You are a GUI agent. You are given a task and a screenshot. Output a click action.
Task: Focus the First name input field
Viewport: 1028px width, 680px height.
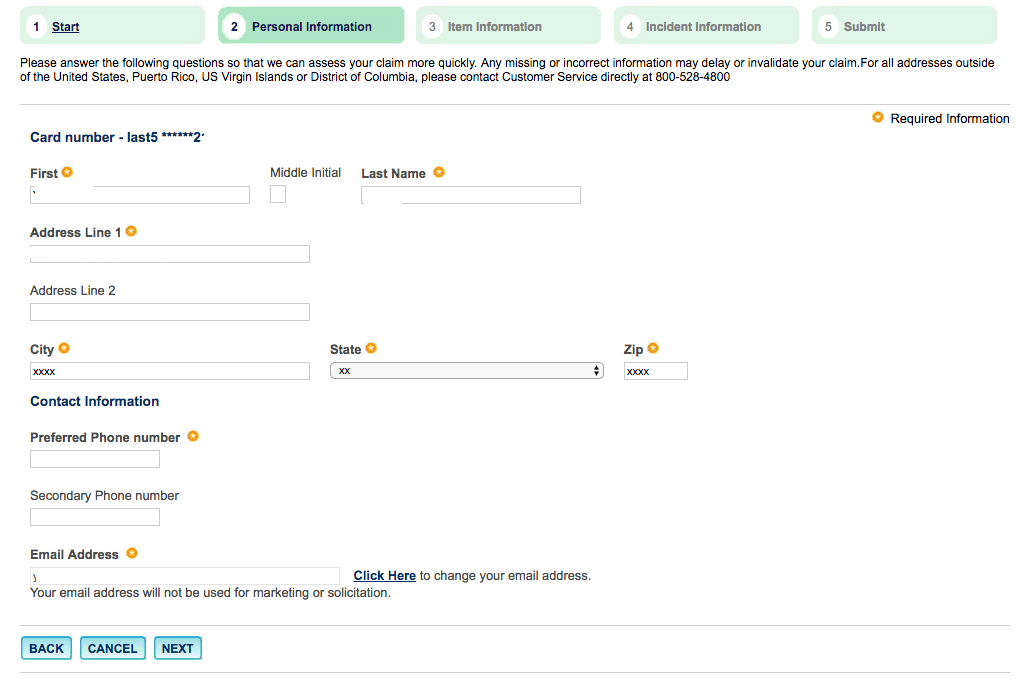(x=140, y=195)
